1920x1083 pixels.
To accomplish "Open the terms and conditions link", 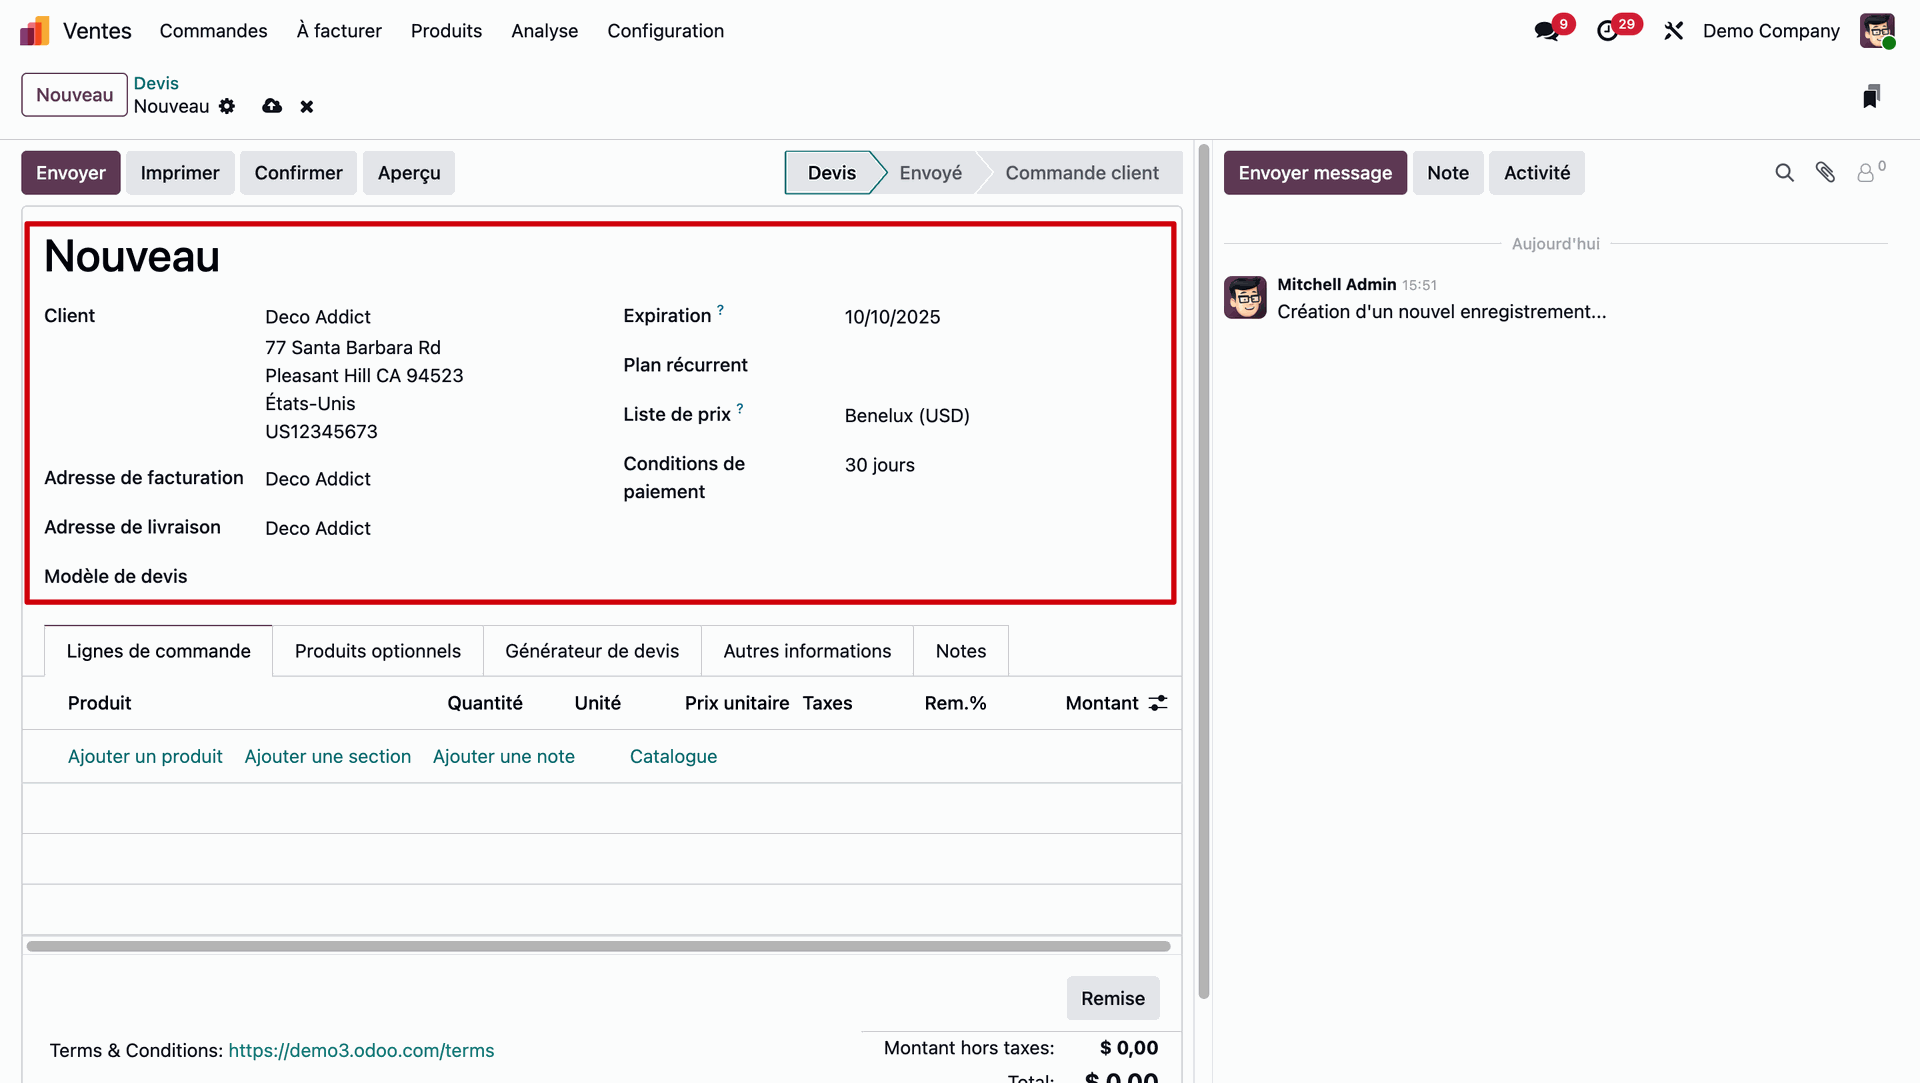I will (361, 1050).
